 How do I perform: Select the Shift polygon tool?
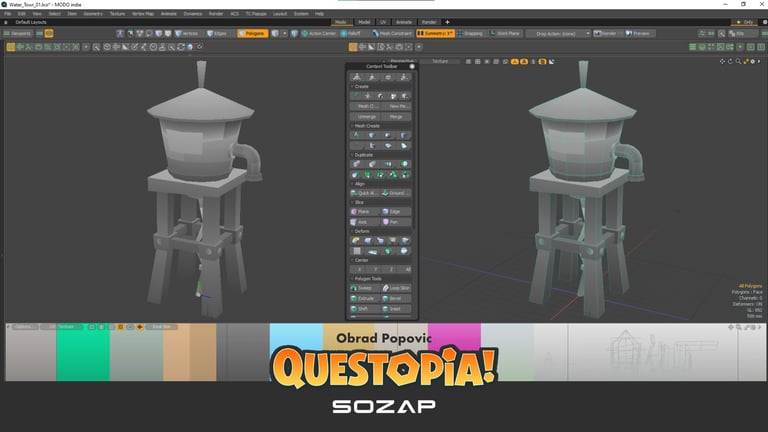[x=365, y=309]
